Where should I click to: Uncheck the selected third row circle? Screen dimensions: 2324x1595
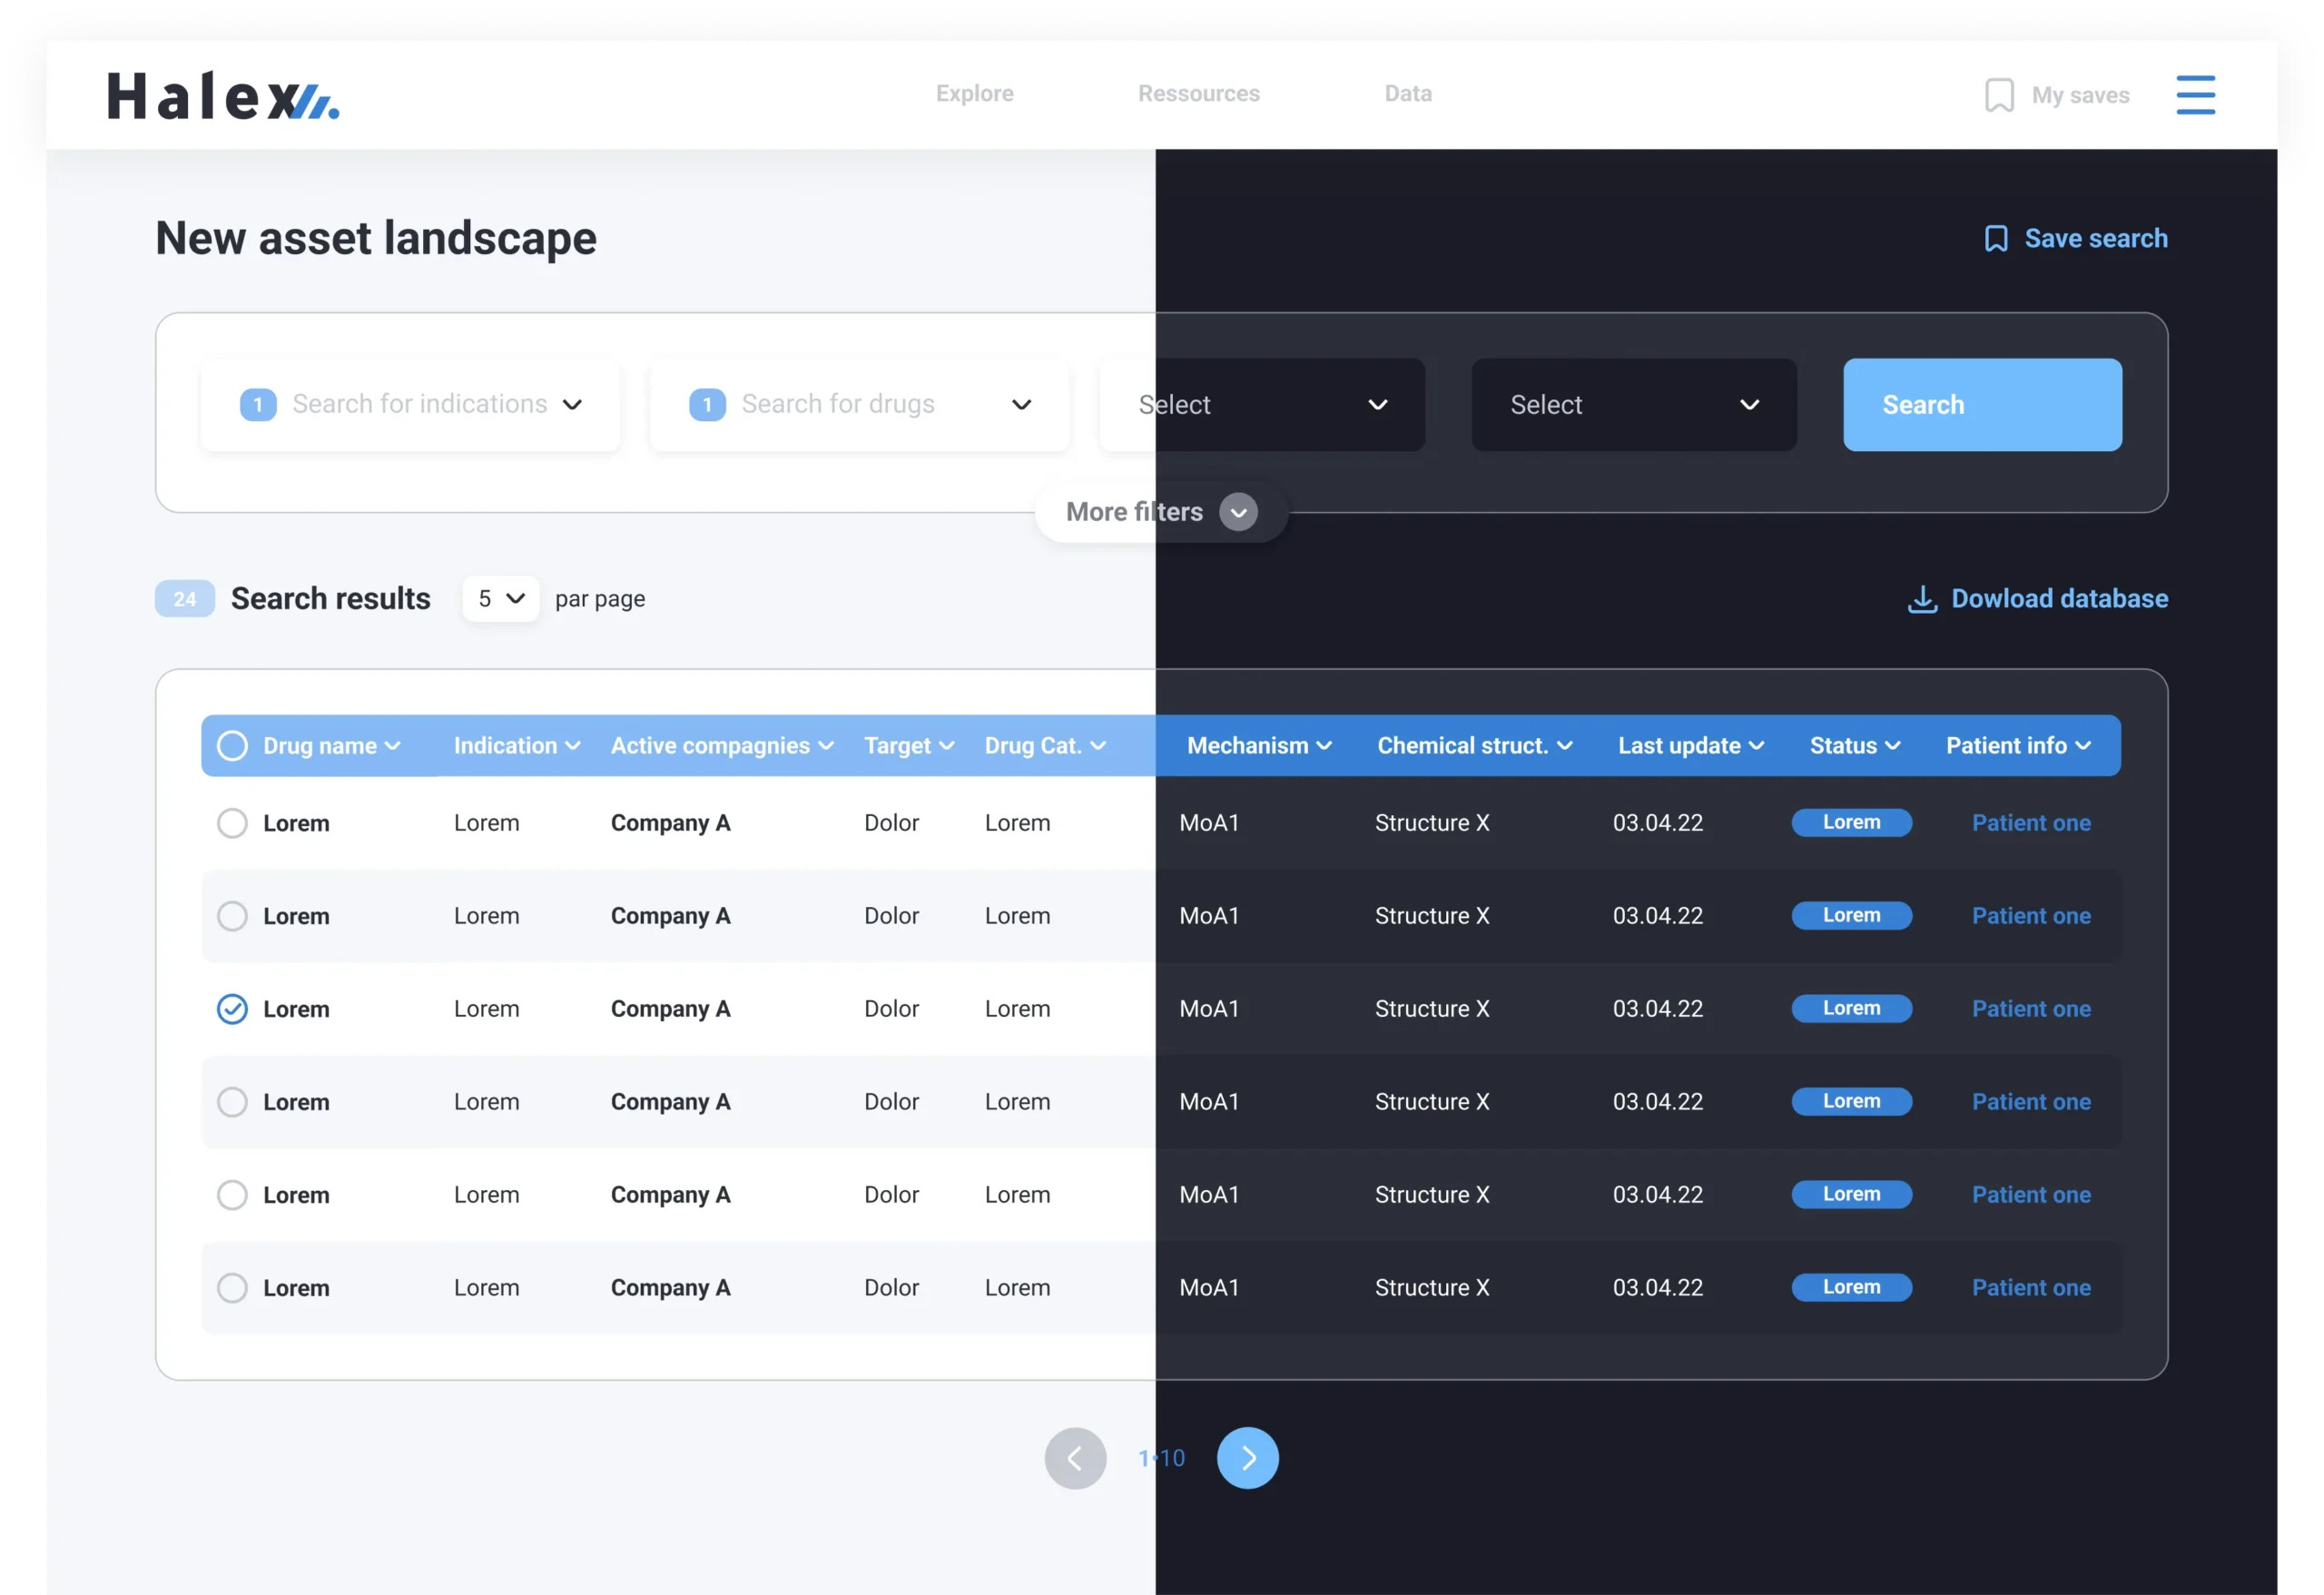(232, 1009)
